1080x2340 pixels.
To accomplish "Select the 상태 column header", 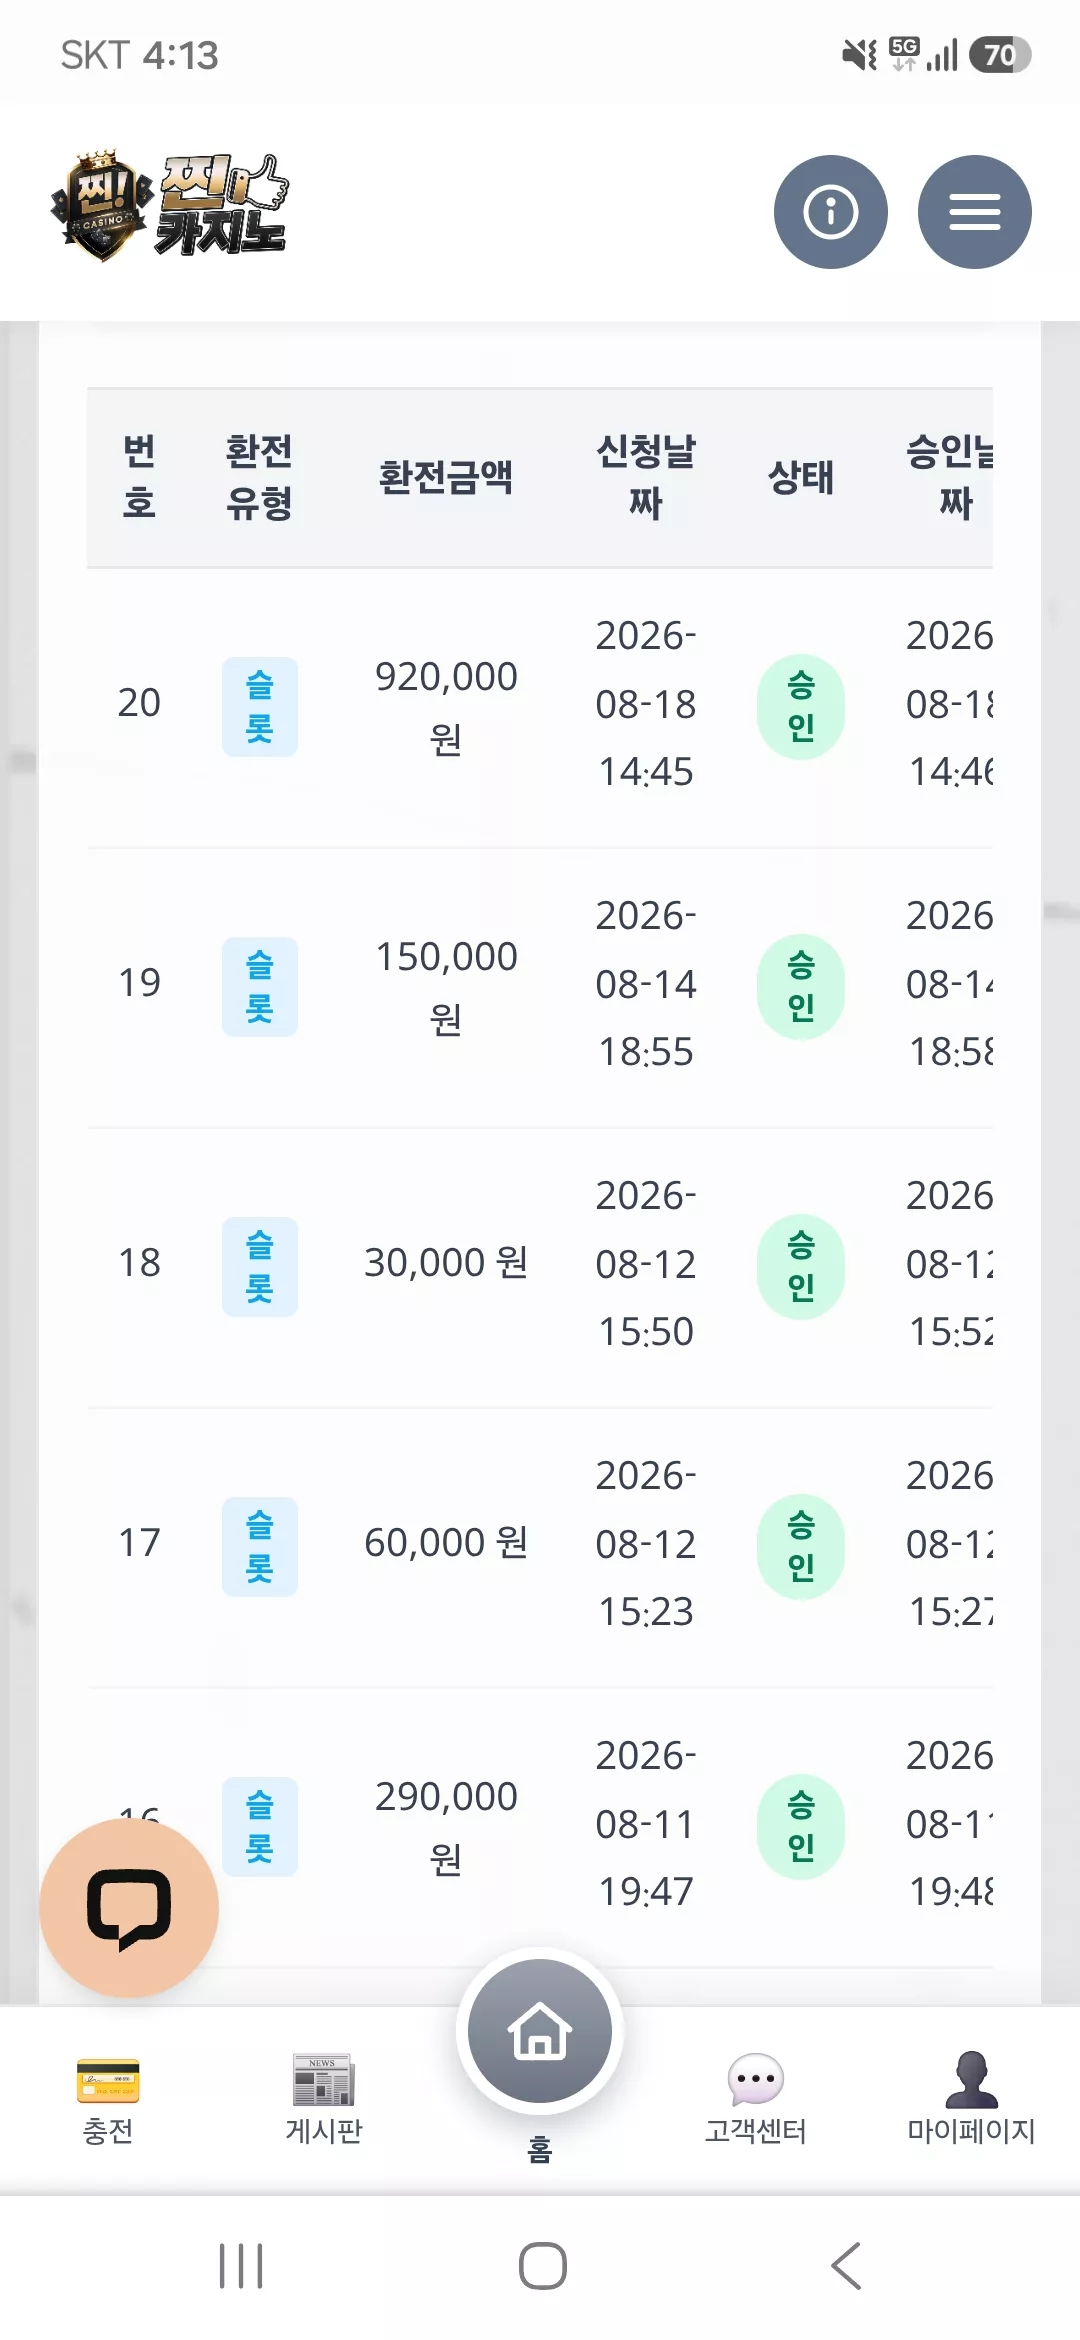I will (x=801, y=477).
